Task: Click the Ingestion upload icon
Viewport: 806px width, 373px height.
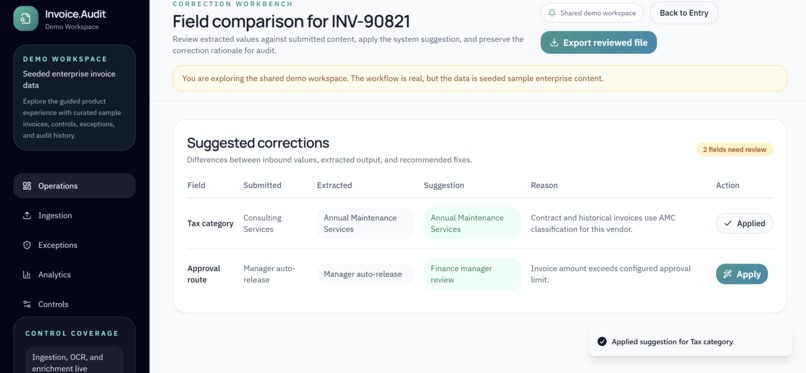Action: click(x=27, y=216)
